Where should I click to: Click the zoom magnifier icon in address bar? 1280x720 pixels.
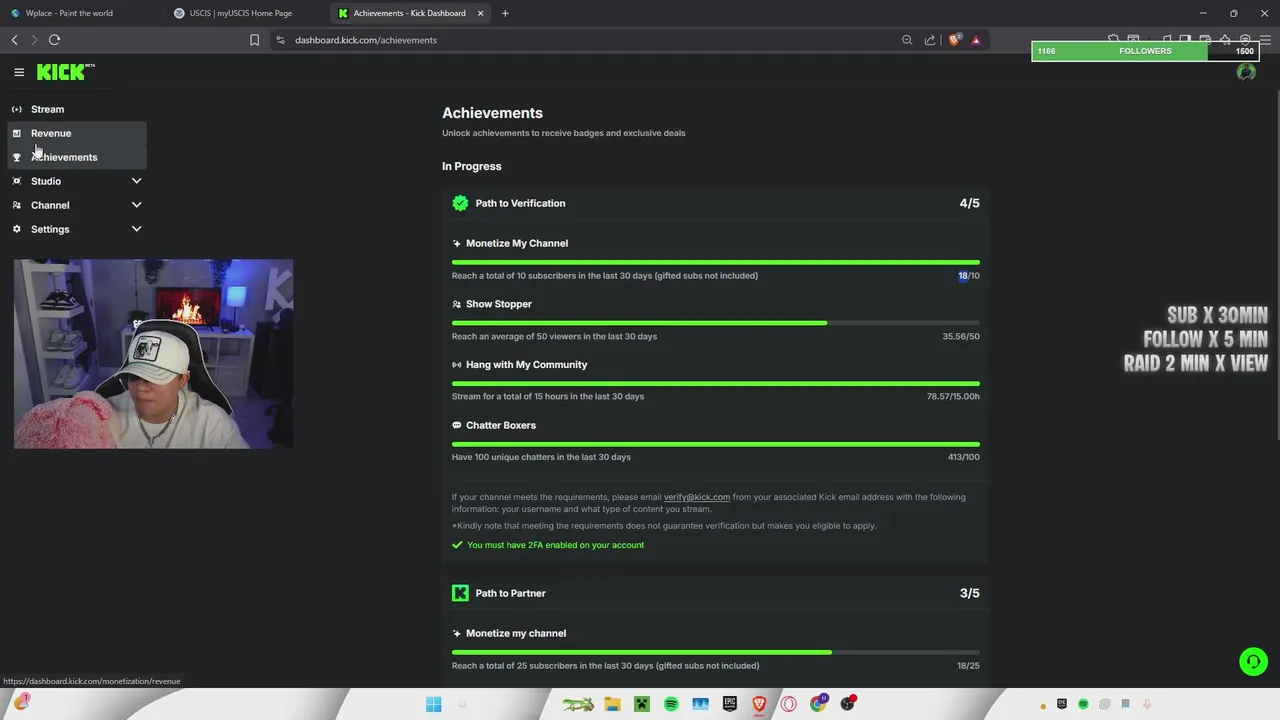[907, 40]
